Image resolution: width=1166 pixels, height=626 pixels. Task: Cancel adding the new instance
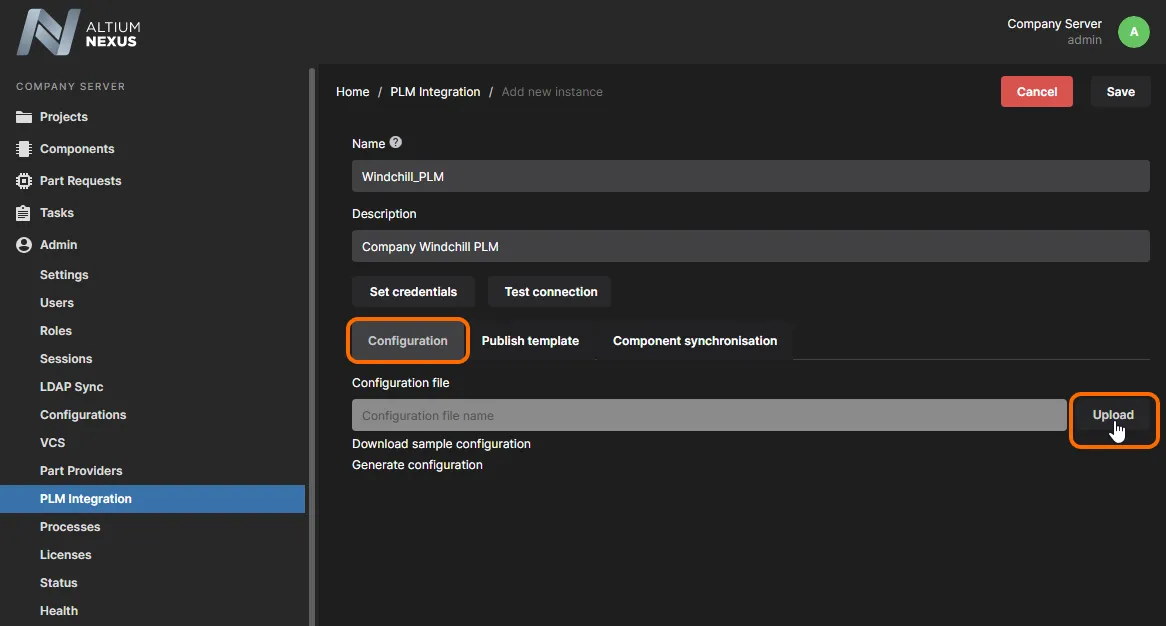click(1037, 91)
